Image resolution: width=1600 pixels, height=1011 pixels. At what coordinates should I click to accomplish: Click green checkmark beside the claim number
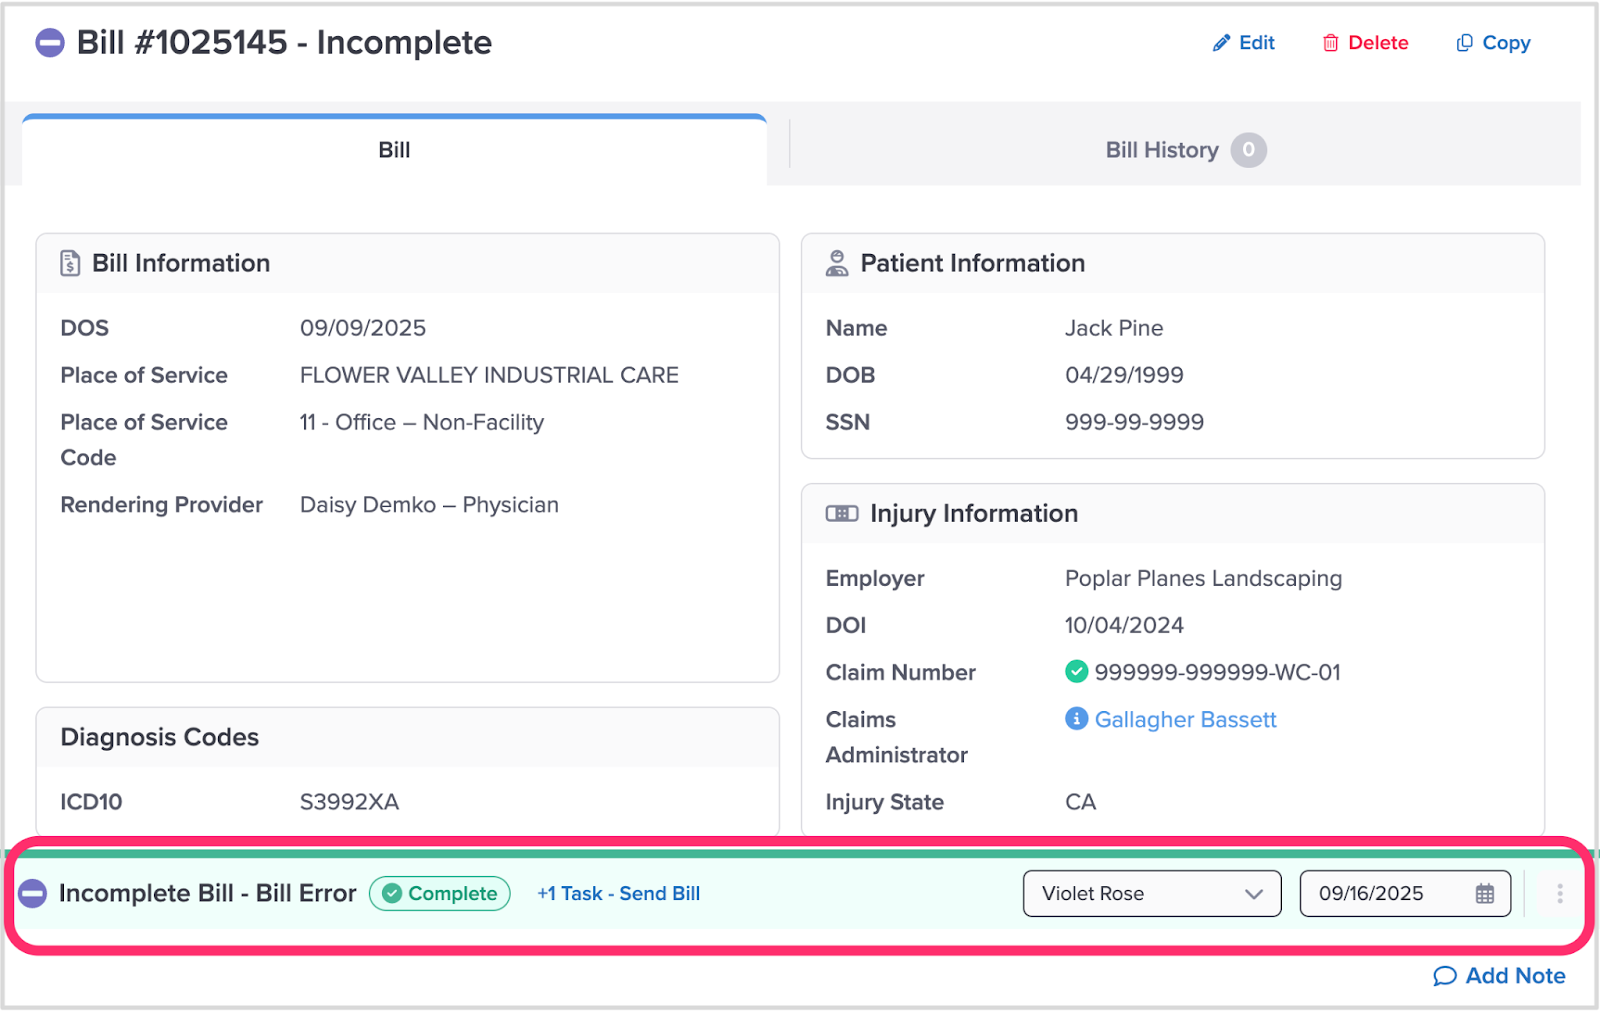(x=1076, y=672)
